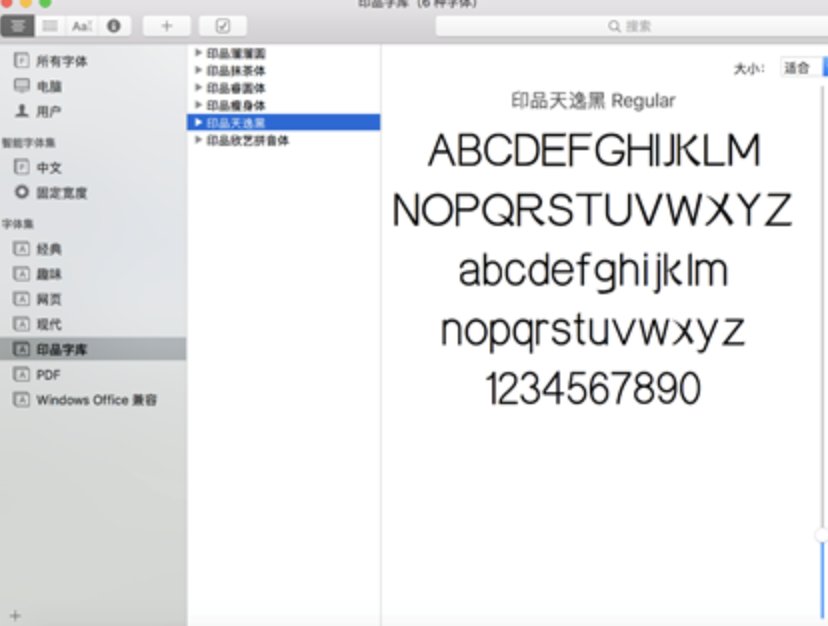Switch to sample preview view button
Image resolution: width=828 pixels, height=626 pixels.
[x=19, y=26]
